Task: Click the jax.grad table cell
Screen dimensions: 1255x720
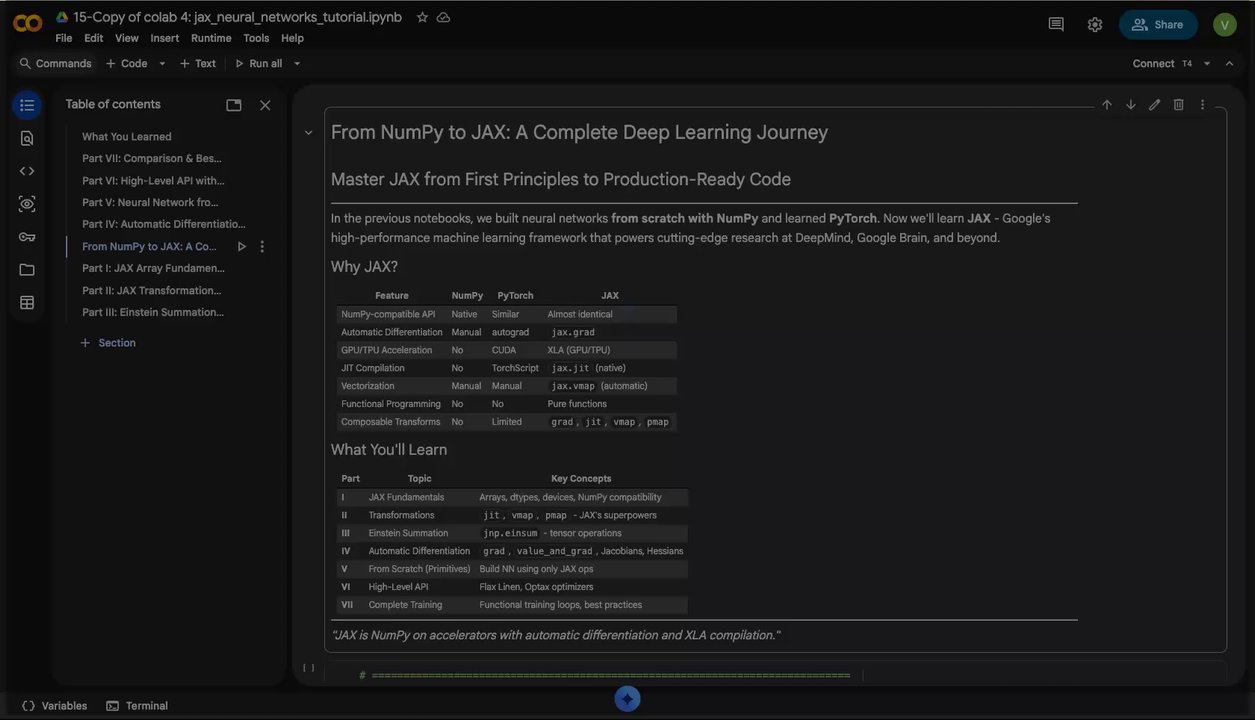Action: point(573,332)
